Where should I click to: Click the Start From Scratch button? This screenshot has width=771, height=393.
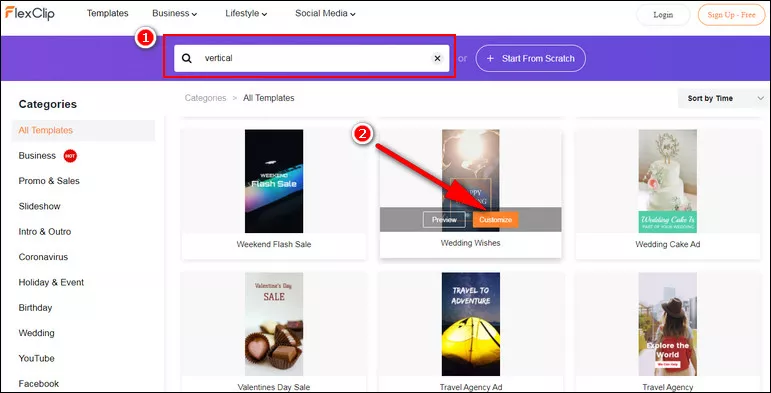point(531,59)
